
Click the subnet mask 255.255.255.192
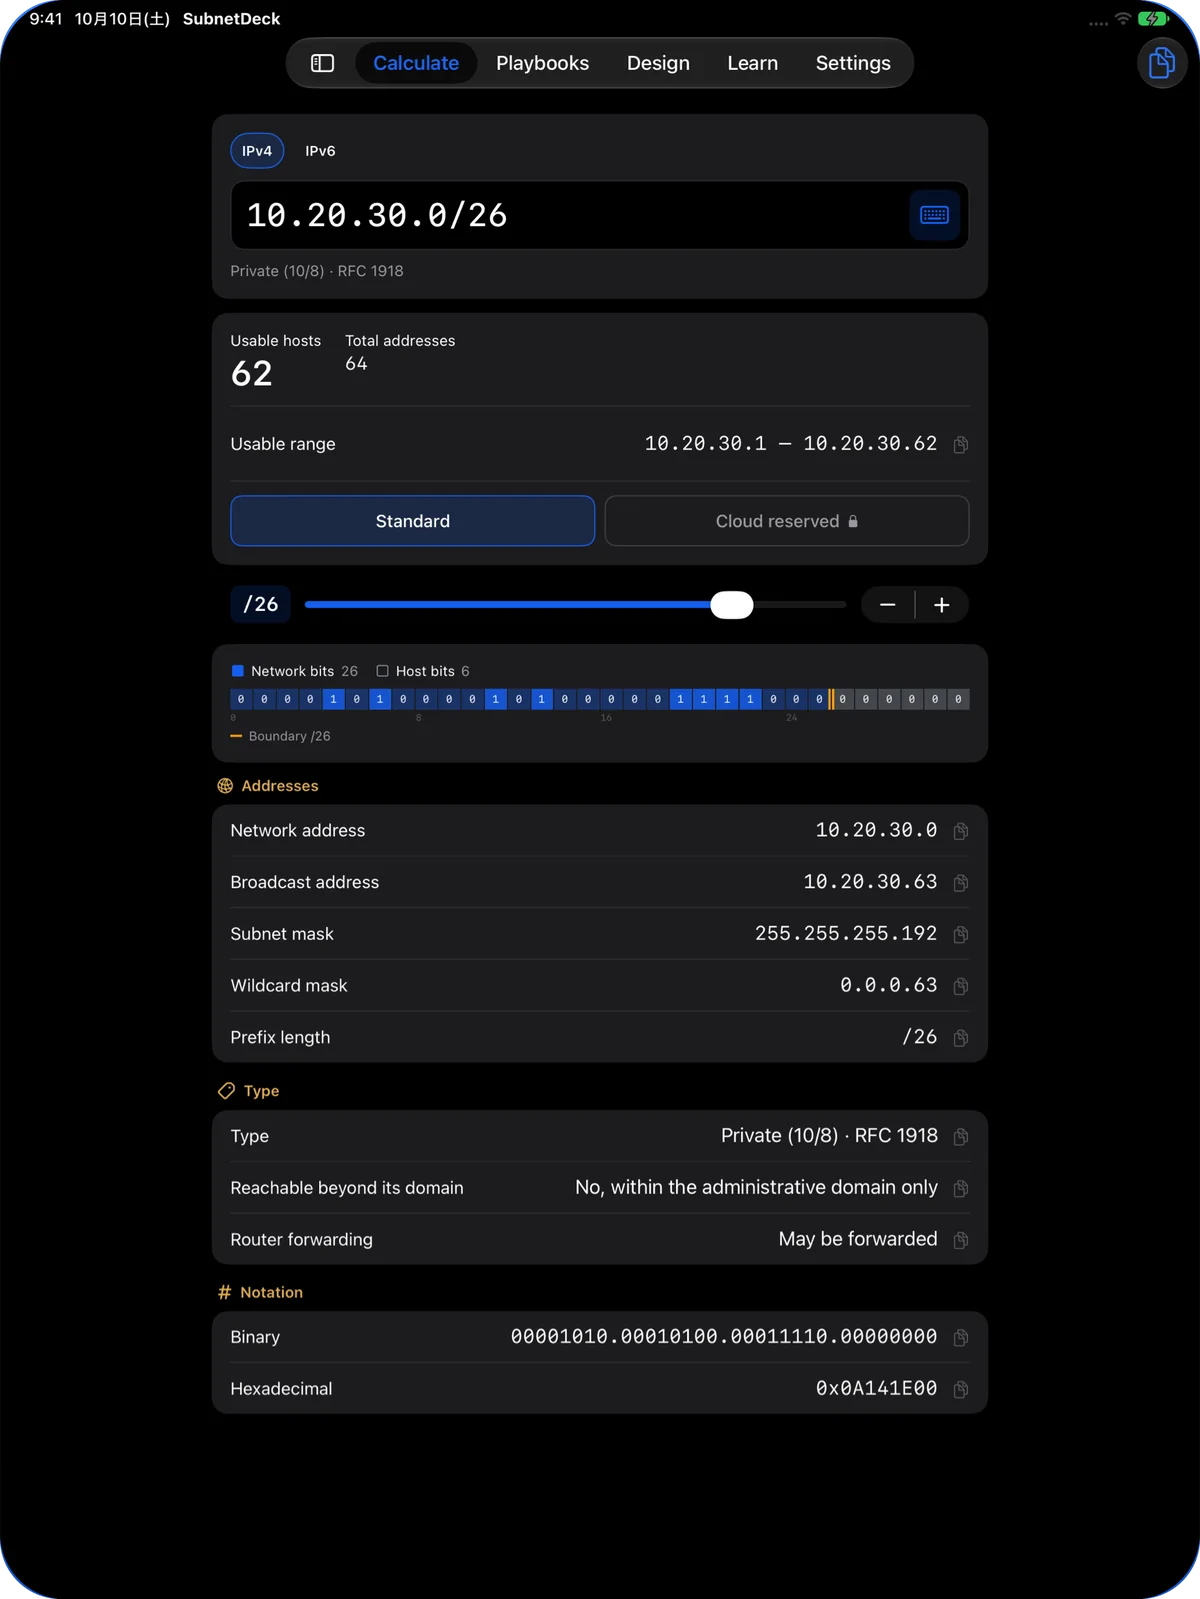pos(846,933)
